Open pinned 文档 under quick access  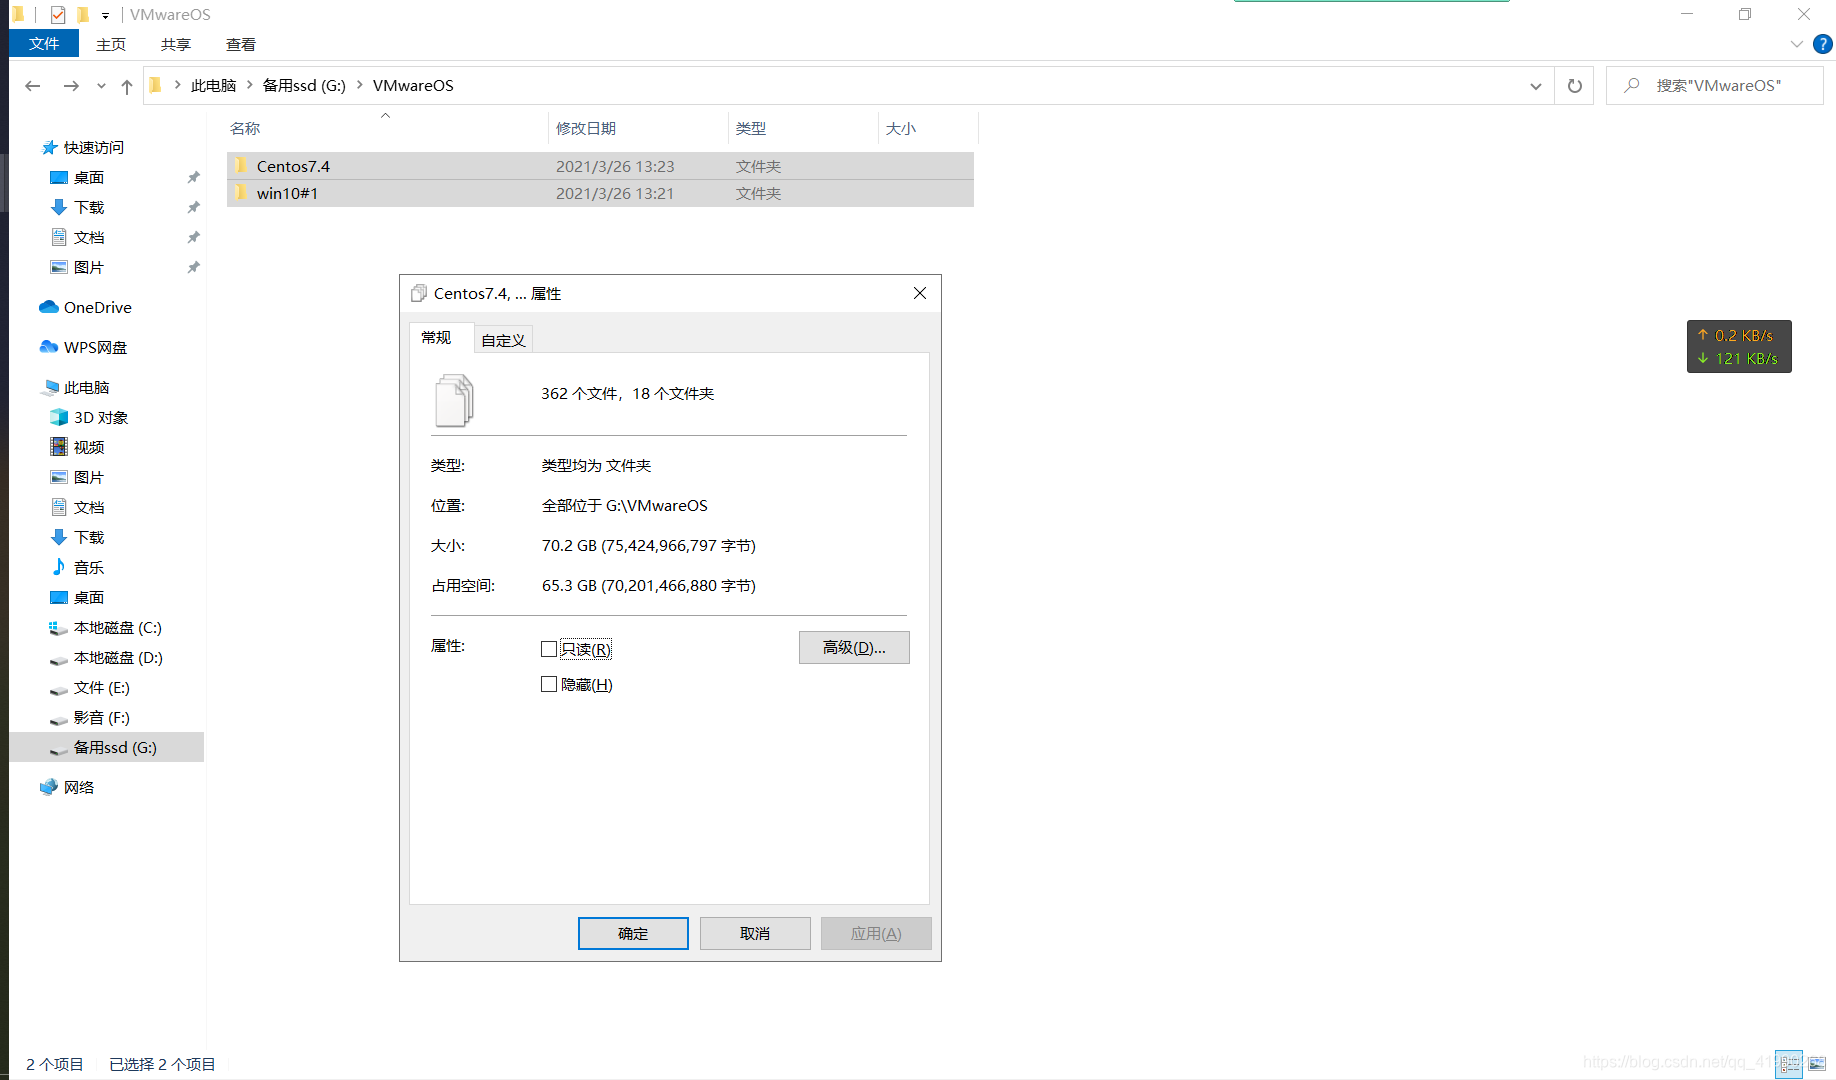(x=89, y=237)
